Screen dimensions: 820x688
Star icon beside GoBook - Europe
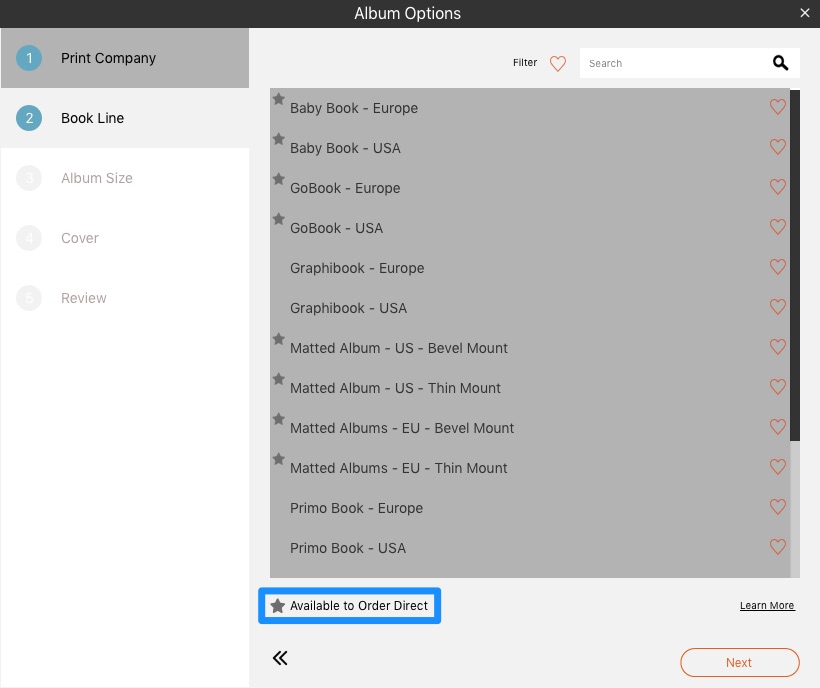[x=279, y=179]
